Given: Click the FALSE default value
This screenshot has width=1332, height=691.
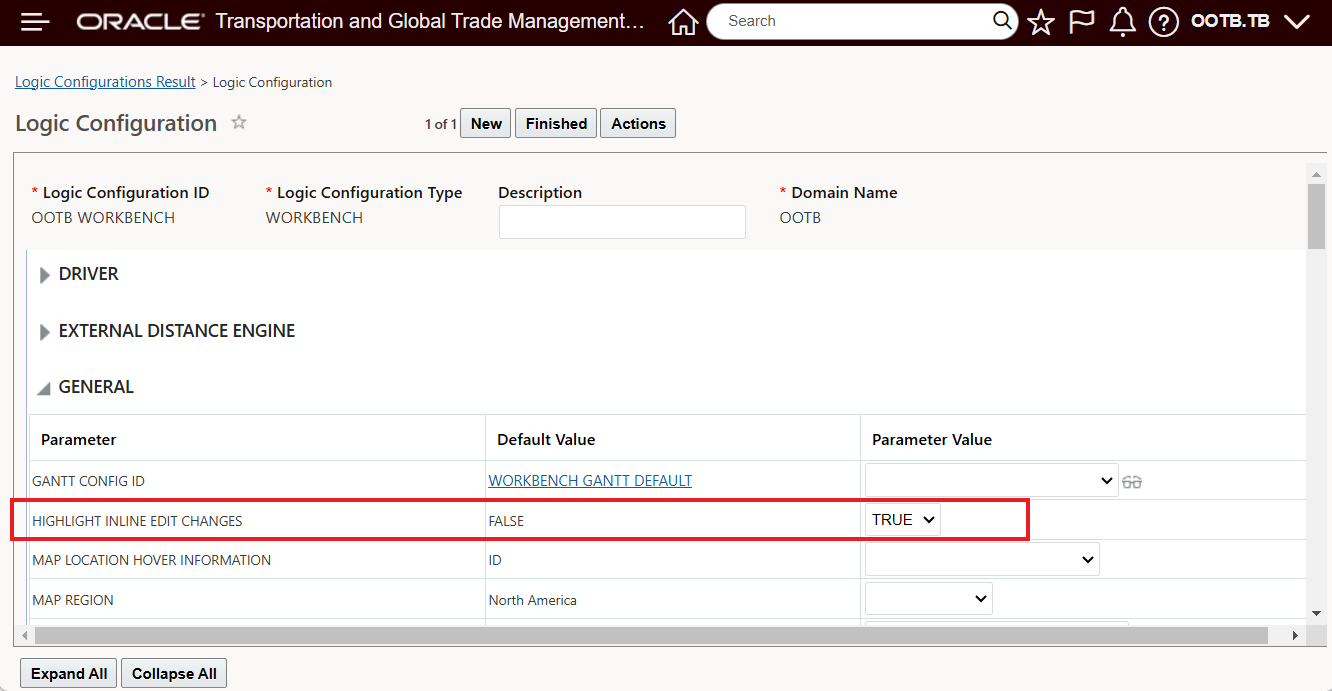Looking at the screenshot, I should click(506, 521).
